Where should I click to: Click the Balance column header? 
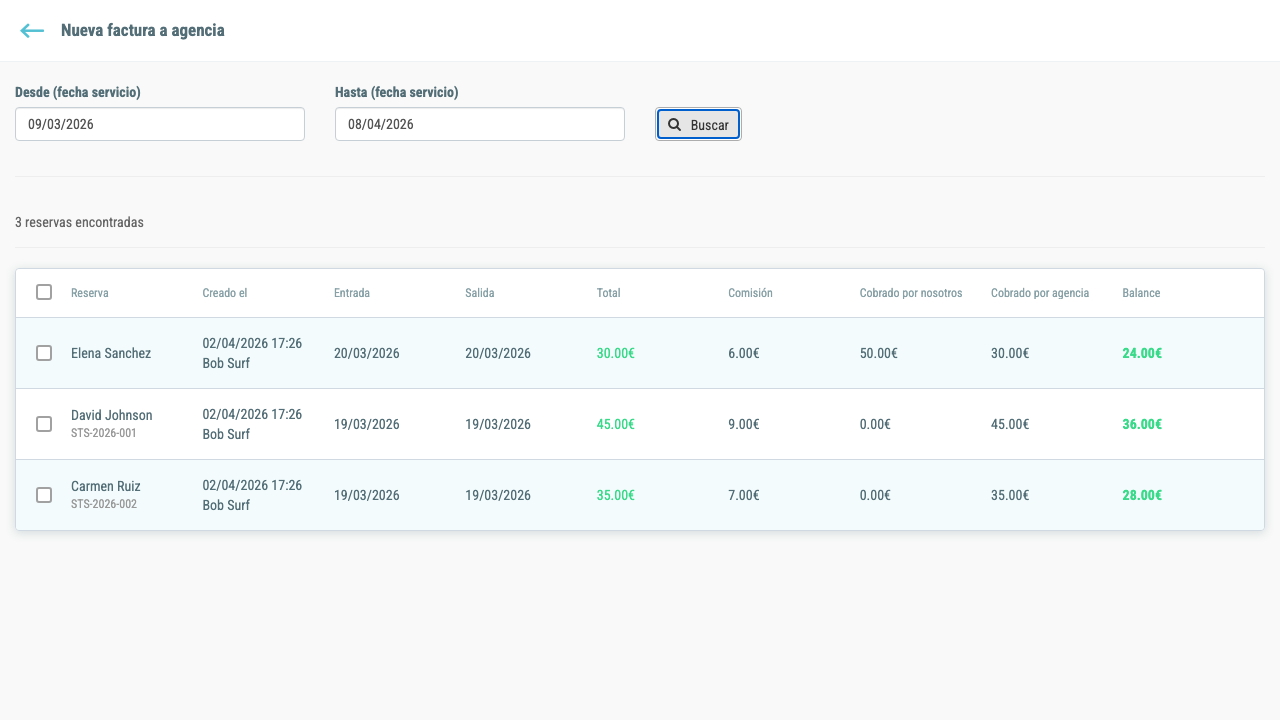click(x=1141, y=293)
